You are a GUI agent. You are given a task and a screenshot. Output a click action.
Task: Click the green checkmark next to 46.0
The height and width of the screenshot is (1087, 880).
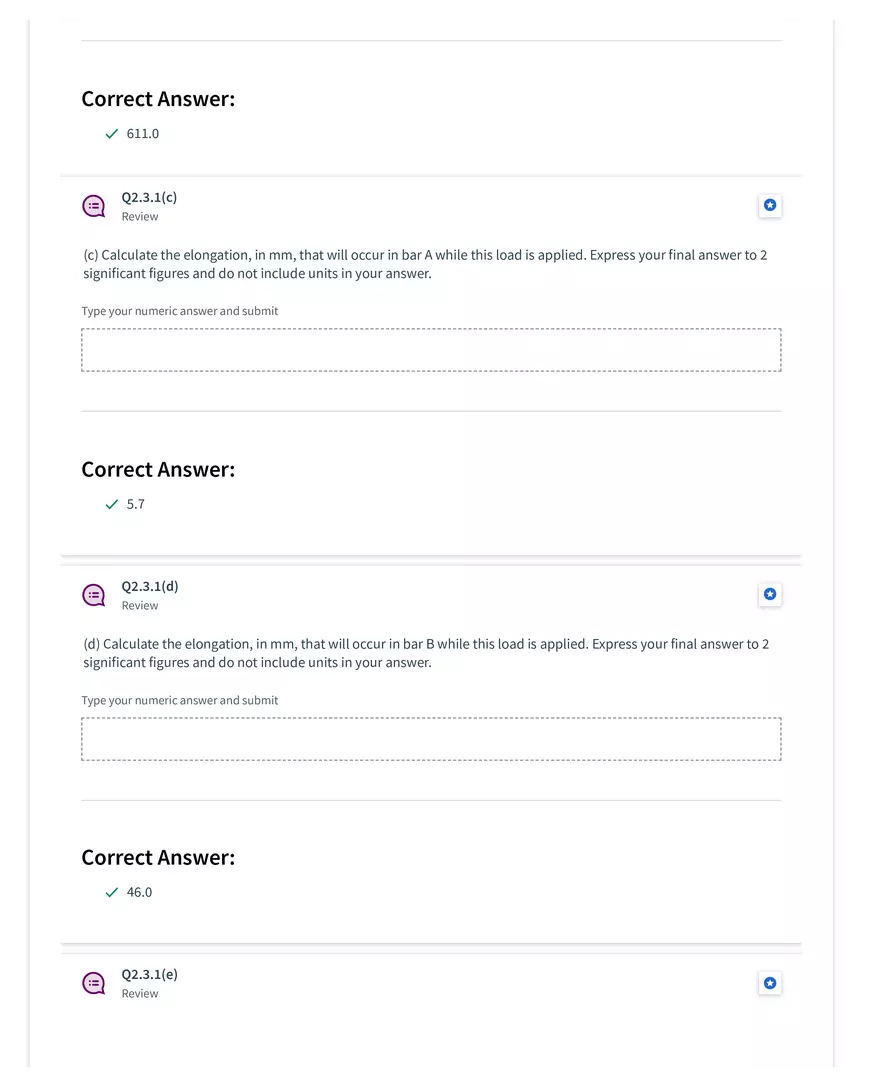point(112,893)
